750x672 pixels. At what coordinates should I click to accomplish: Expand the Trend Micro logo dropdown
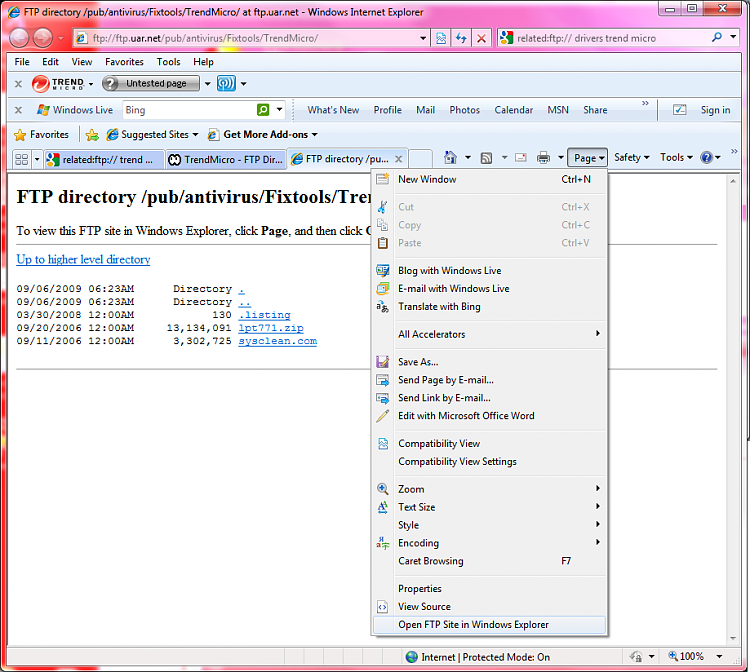91,84
